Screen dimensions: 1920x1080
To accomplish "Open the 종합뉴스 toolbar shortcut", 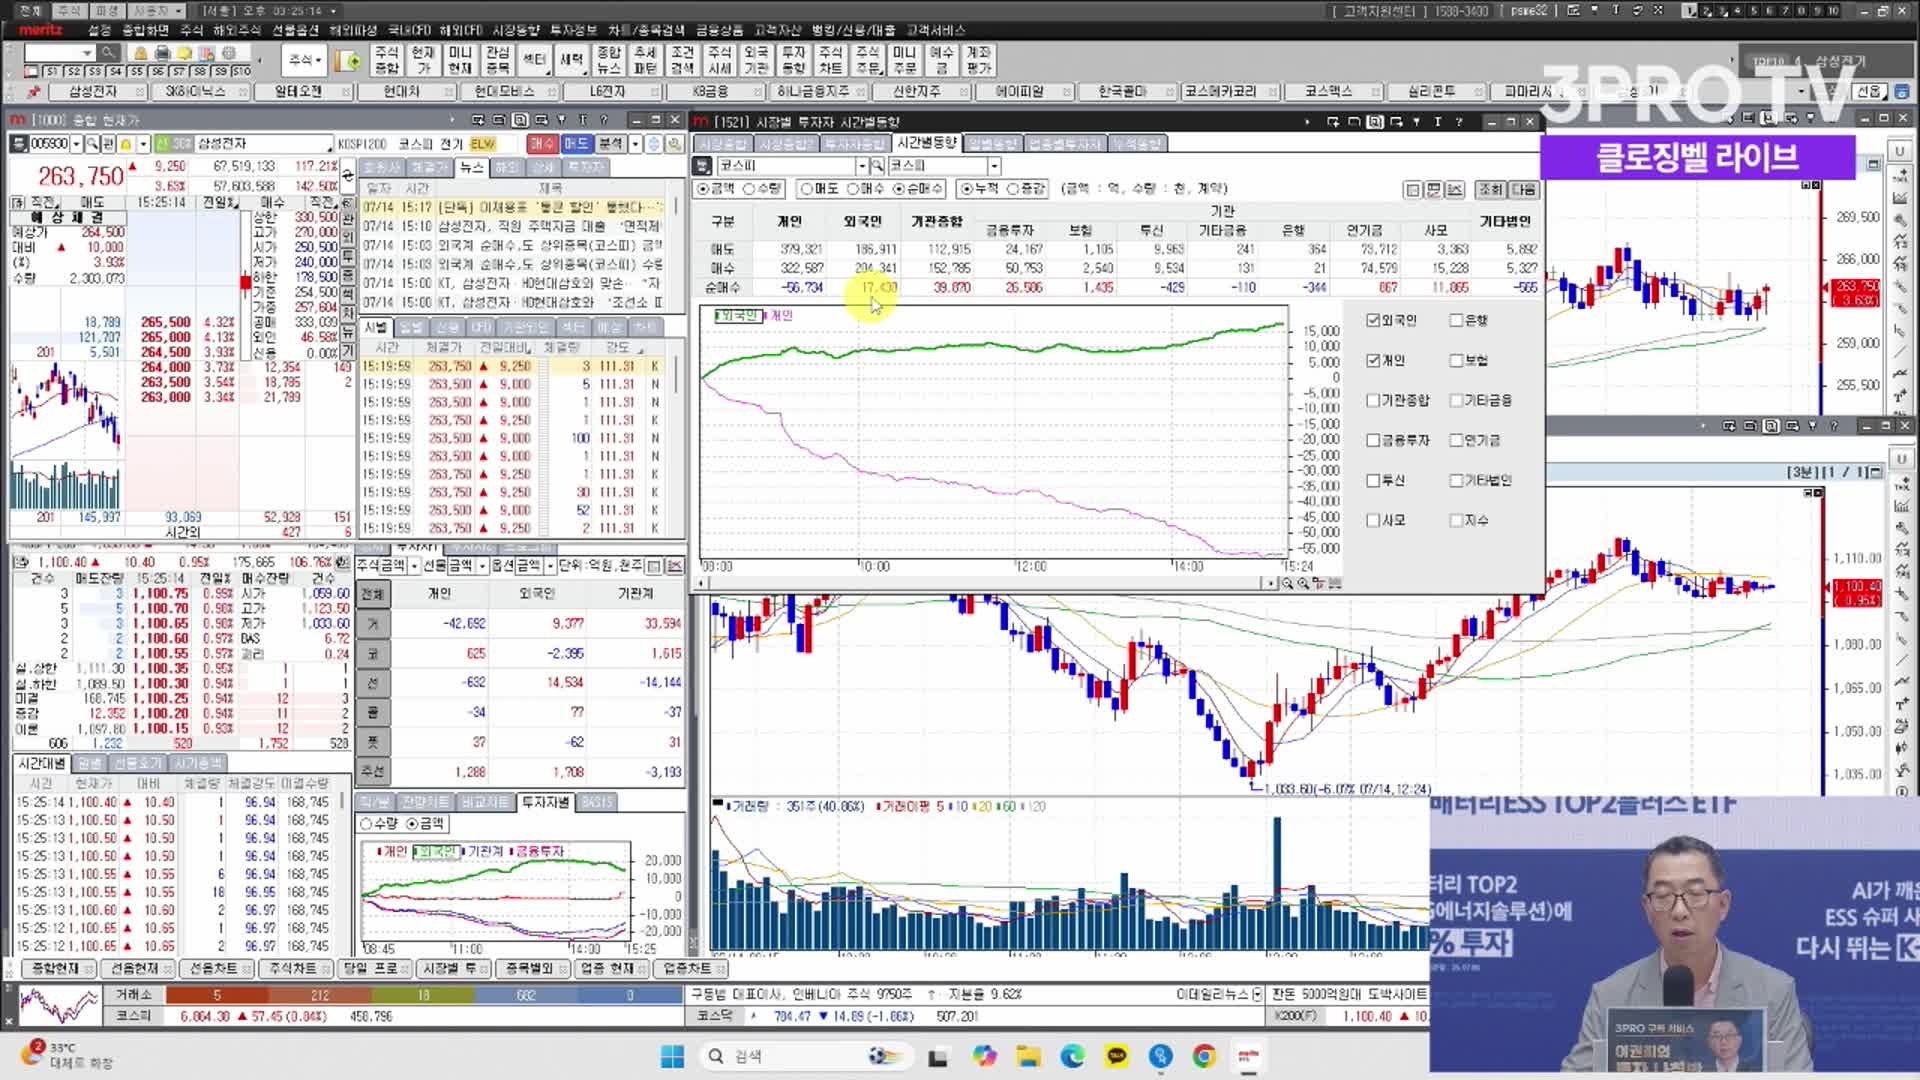I will [609, 60].
